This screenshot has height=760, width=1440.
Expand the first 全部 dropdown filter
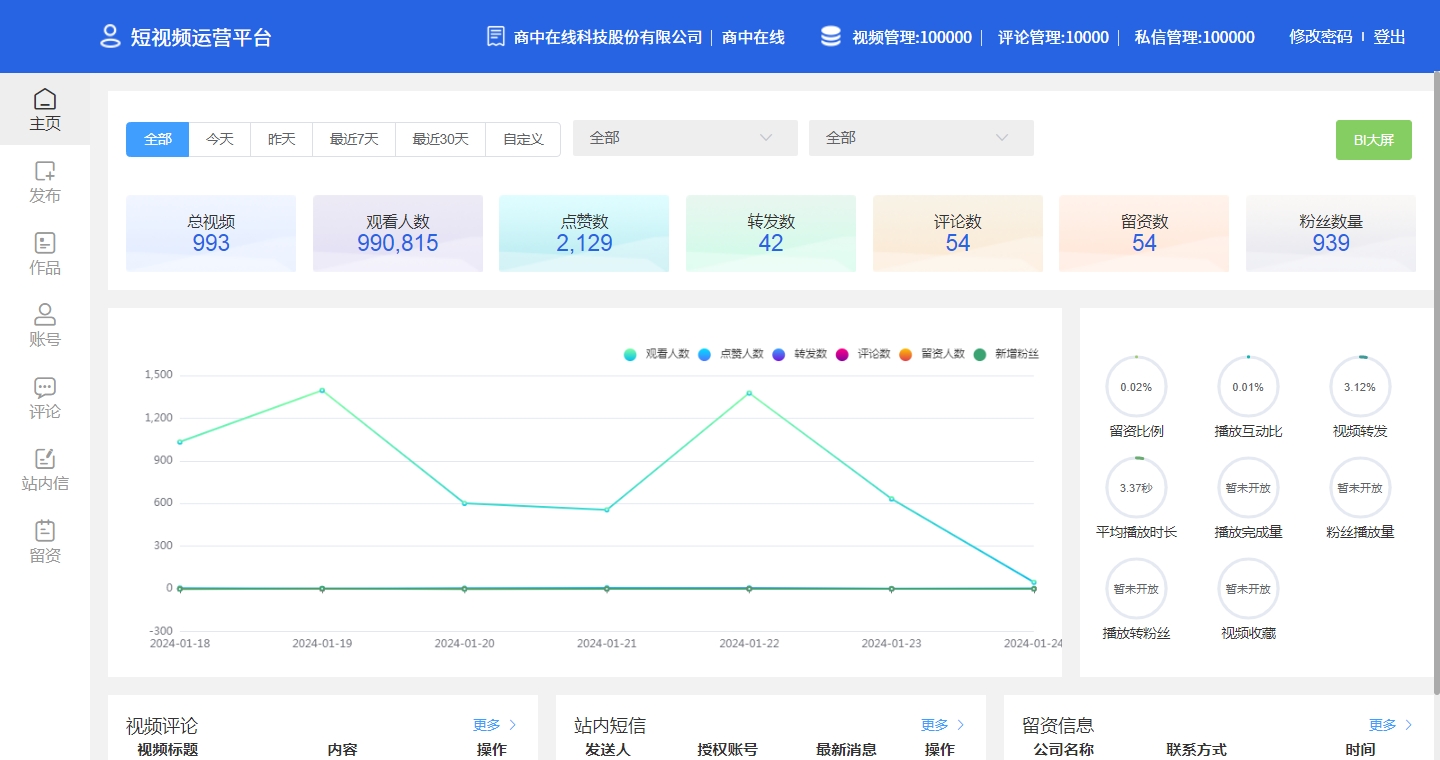(x=685, y=138)
